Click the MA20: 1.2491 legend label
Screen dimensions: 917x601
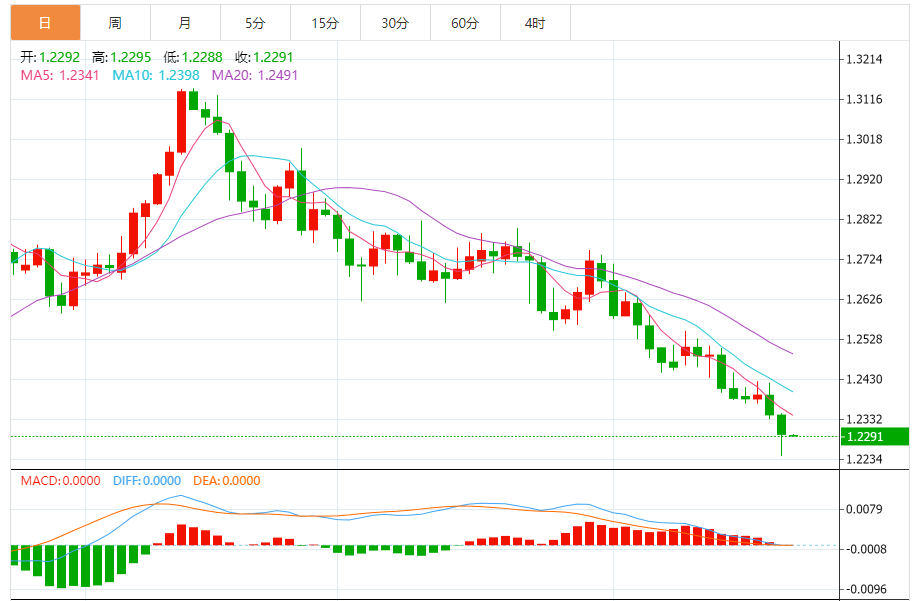[255, 75]
